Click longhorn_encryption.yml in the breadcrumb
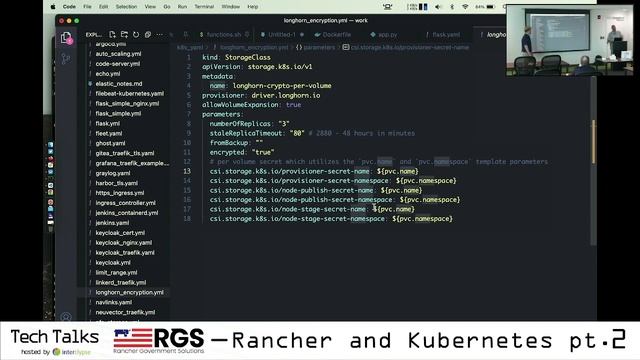The image size is (640, 360). tap(254, 47)
